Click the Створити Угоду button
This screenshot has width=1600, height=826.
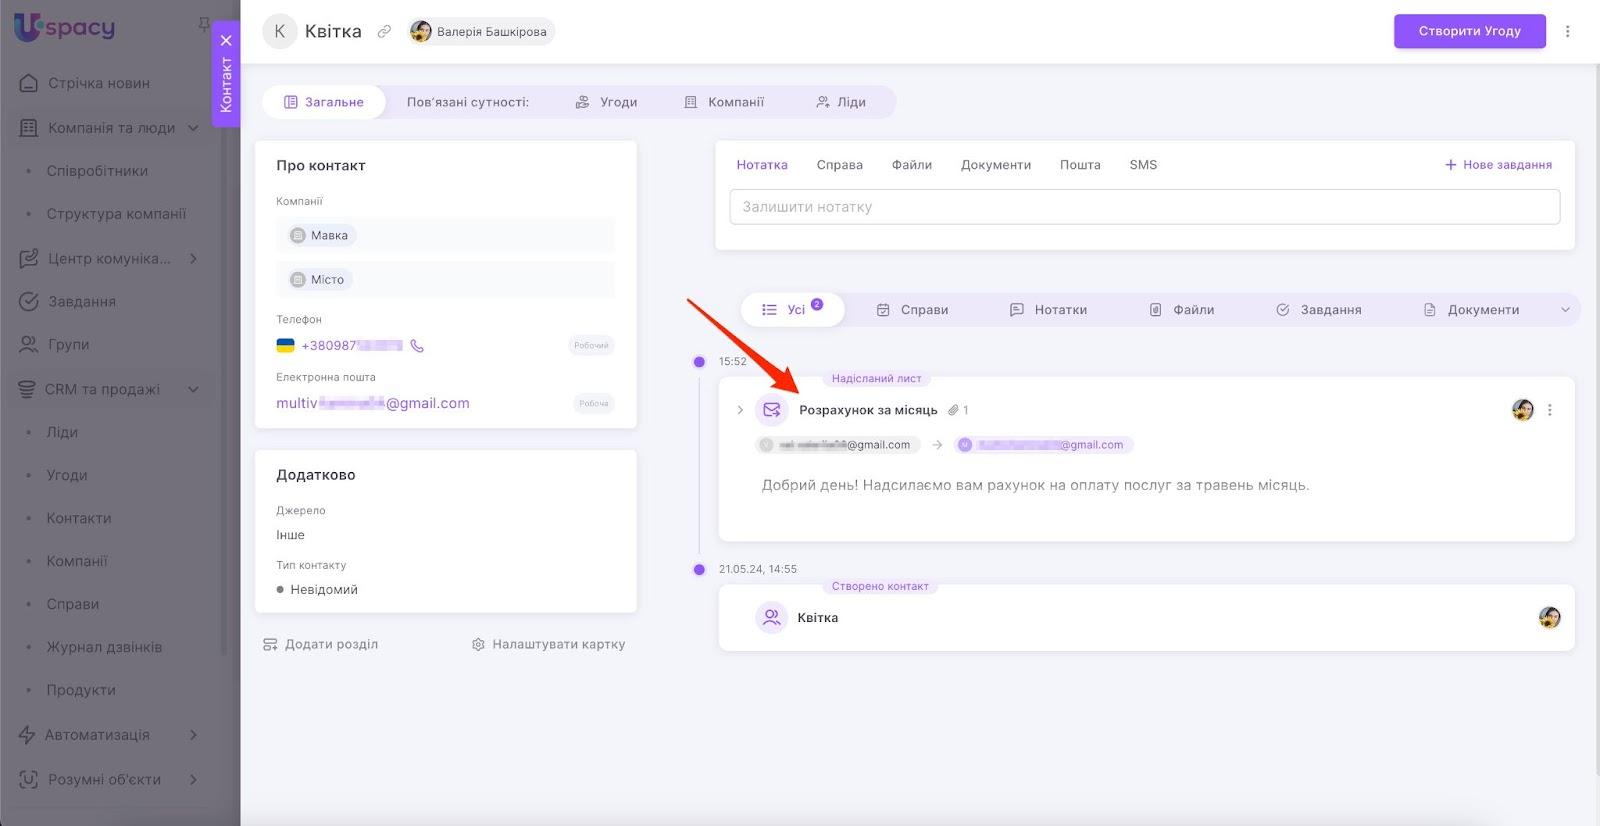pyautogui.click(x=1469, y=31)
